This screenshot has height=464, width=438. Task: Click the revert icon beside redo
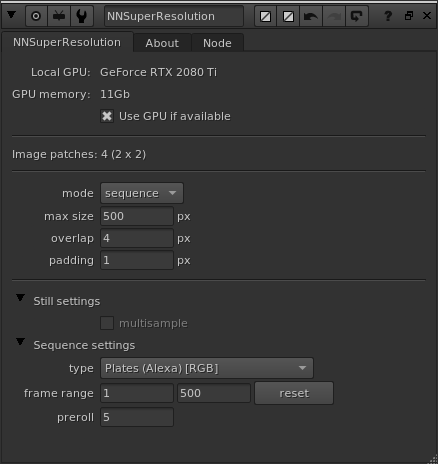point(357,16)
